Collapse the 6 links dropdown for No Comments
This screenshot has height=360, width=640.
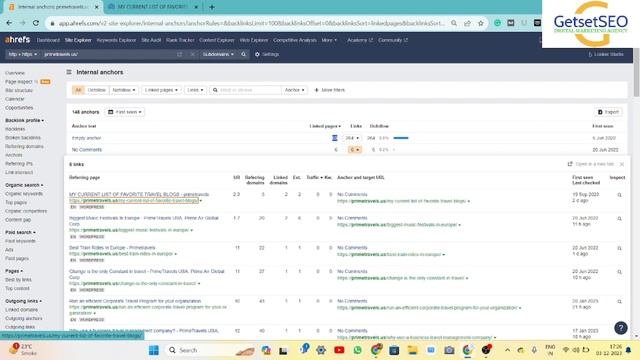click(x=354, y=150)
